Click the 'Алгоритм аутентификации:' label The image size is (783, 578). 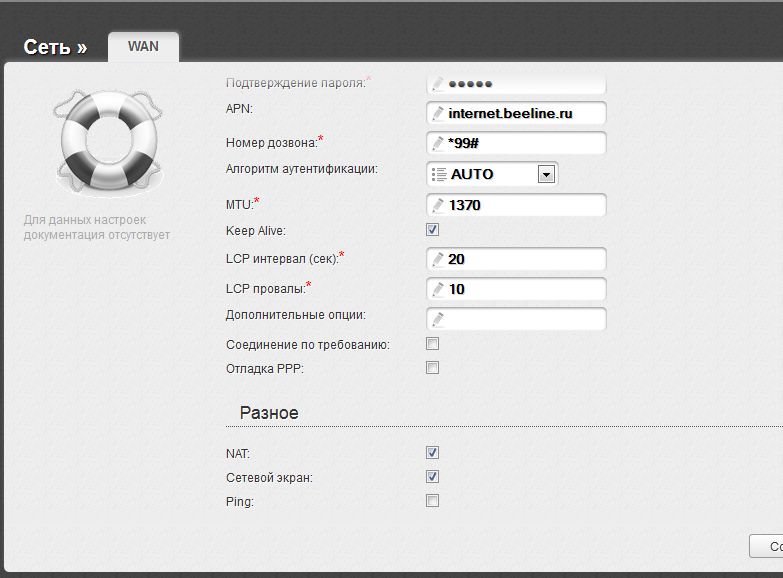coord(302,169)
